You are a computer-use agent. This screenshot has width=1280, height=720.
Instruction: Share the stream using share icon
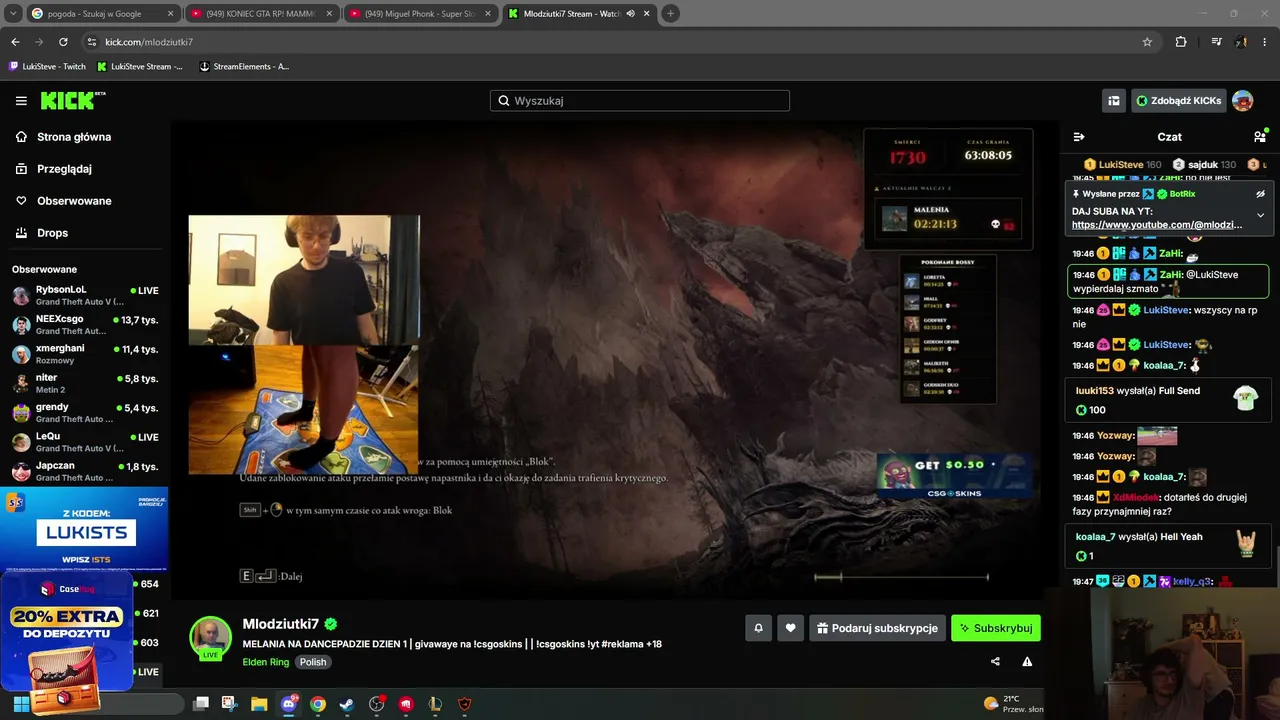tap(995, 661)
